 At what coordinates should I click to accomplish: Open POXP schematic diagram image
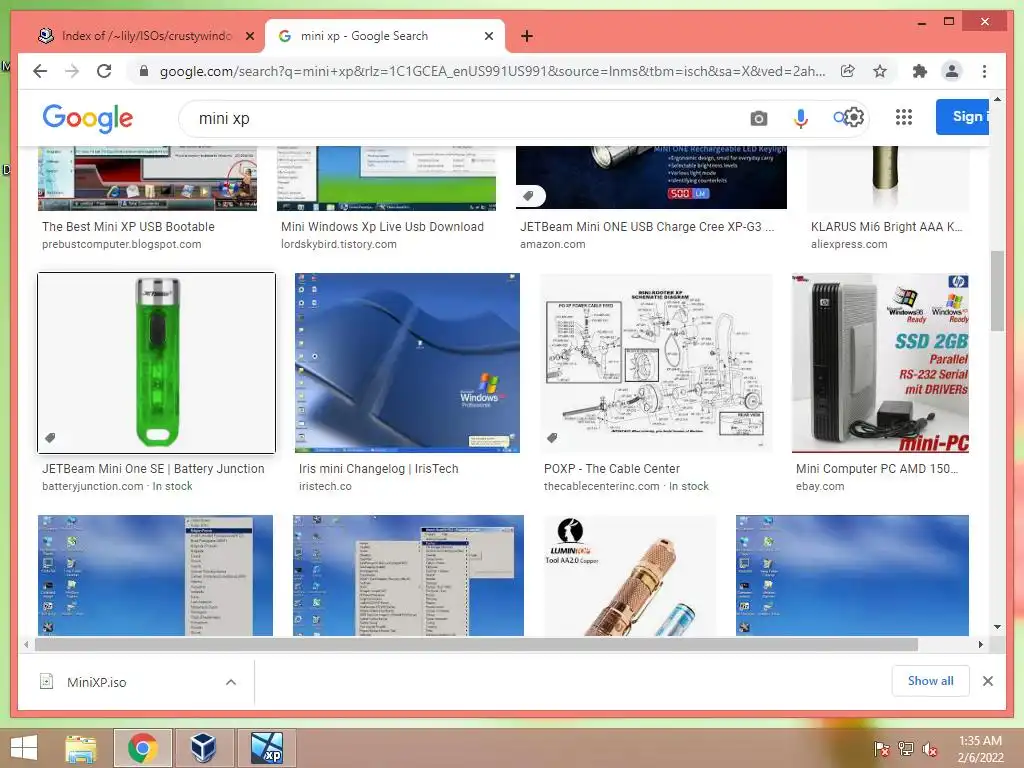pyautogui.click(x=656, y=362)
